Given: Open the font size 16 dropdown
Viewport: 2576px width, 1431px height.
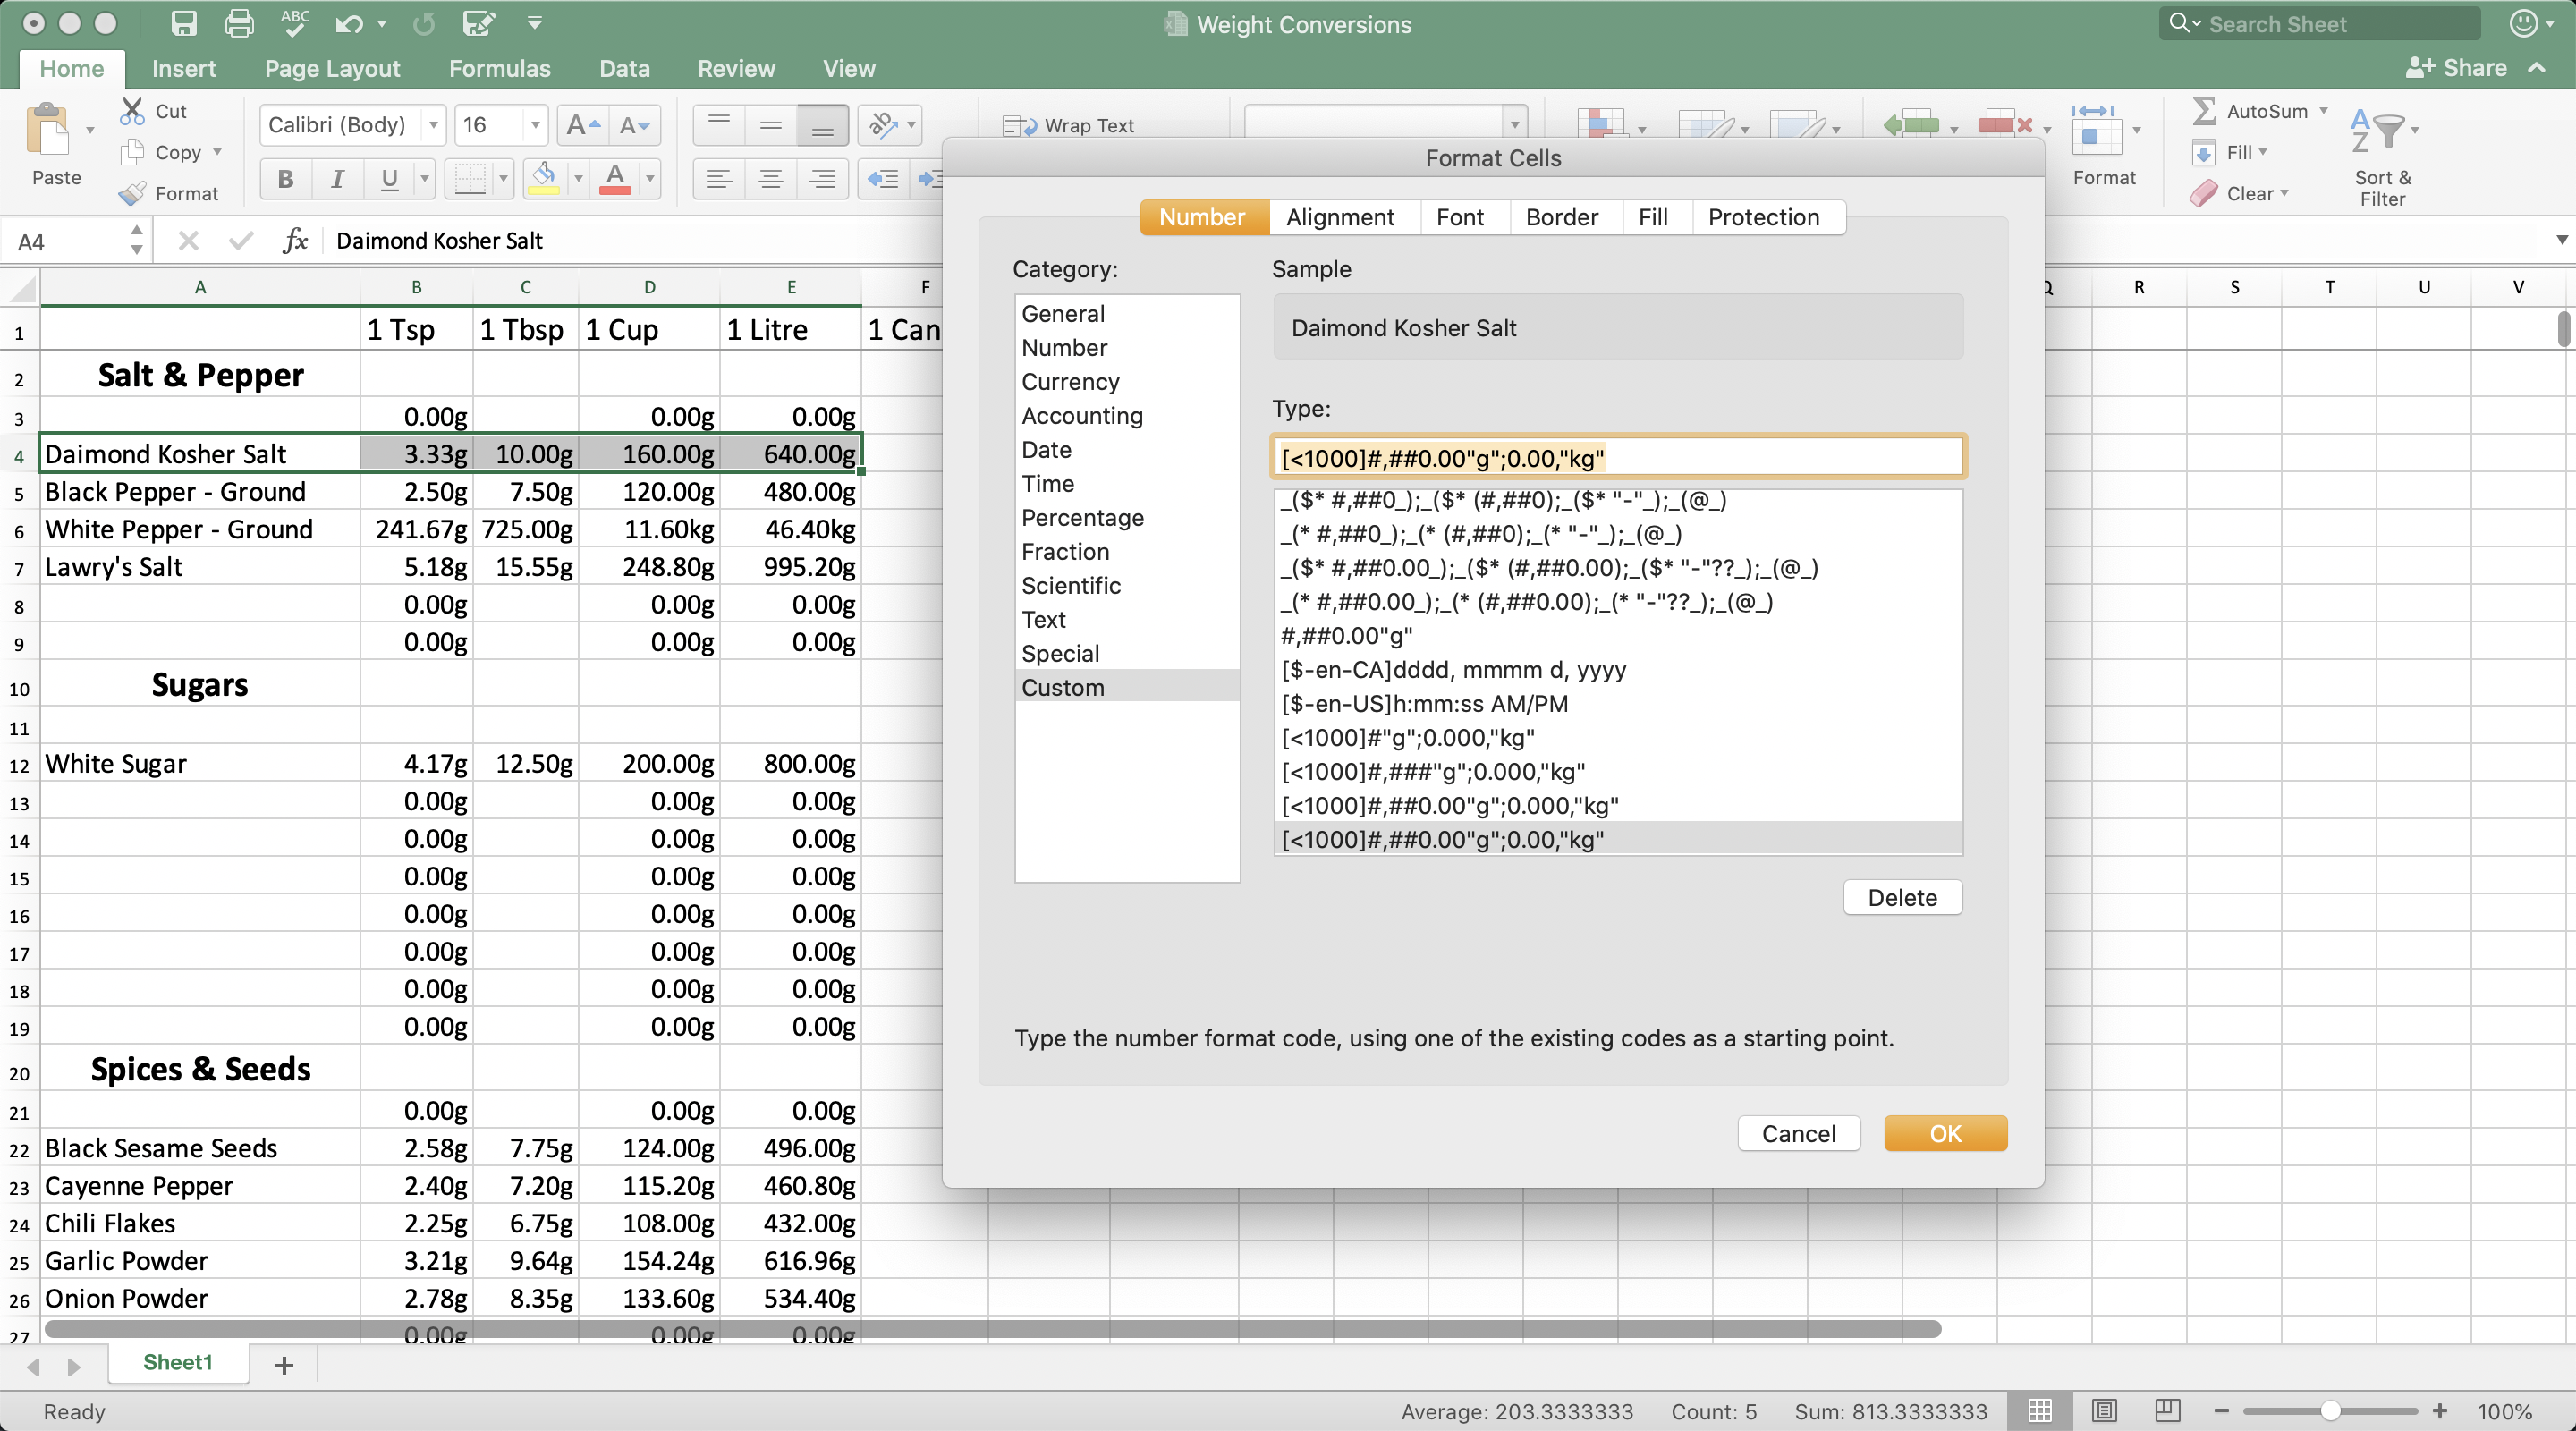Looking at the screenshot, I should [x=536, y=125].
